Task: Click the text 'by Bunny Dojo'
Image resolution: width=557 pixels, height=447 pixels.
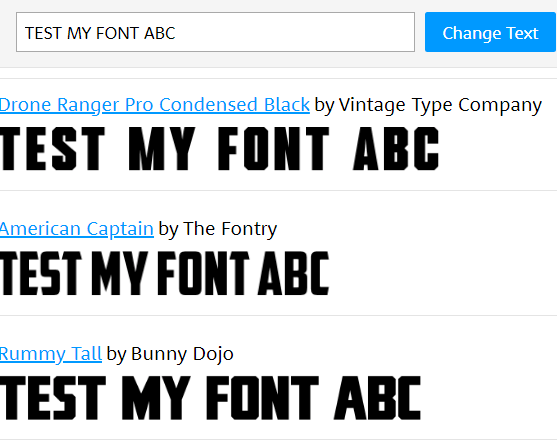Action: coord(170,354)
